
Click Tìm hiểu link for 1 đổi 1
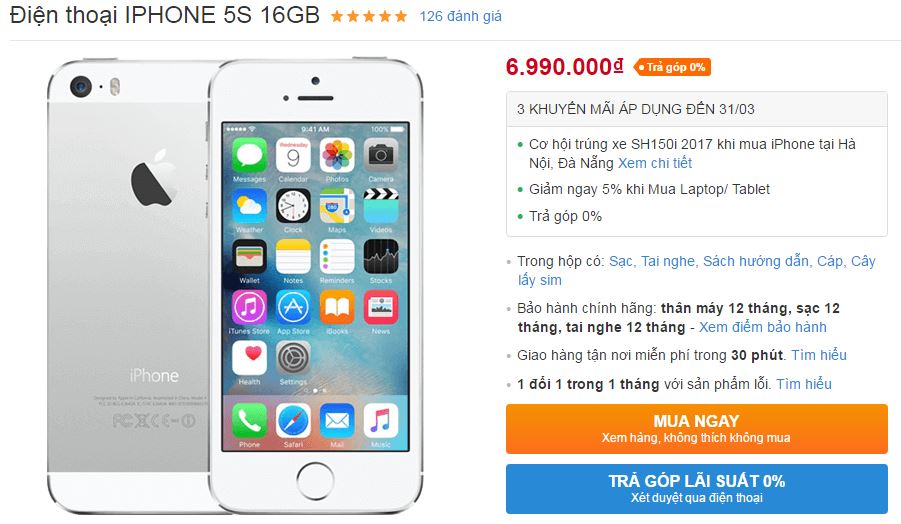click(x=804, y=384)
